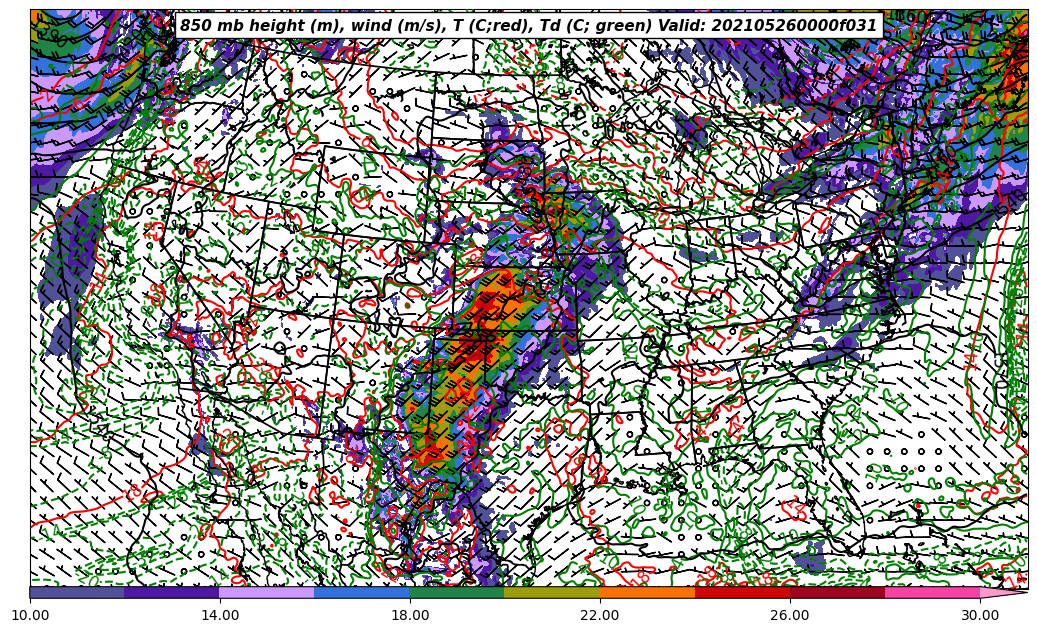Select the hot pink colorbar segment
Screen dimensions: 1037x632
(932, 592)
